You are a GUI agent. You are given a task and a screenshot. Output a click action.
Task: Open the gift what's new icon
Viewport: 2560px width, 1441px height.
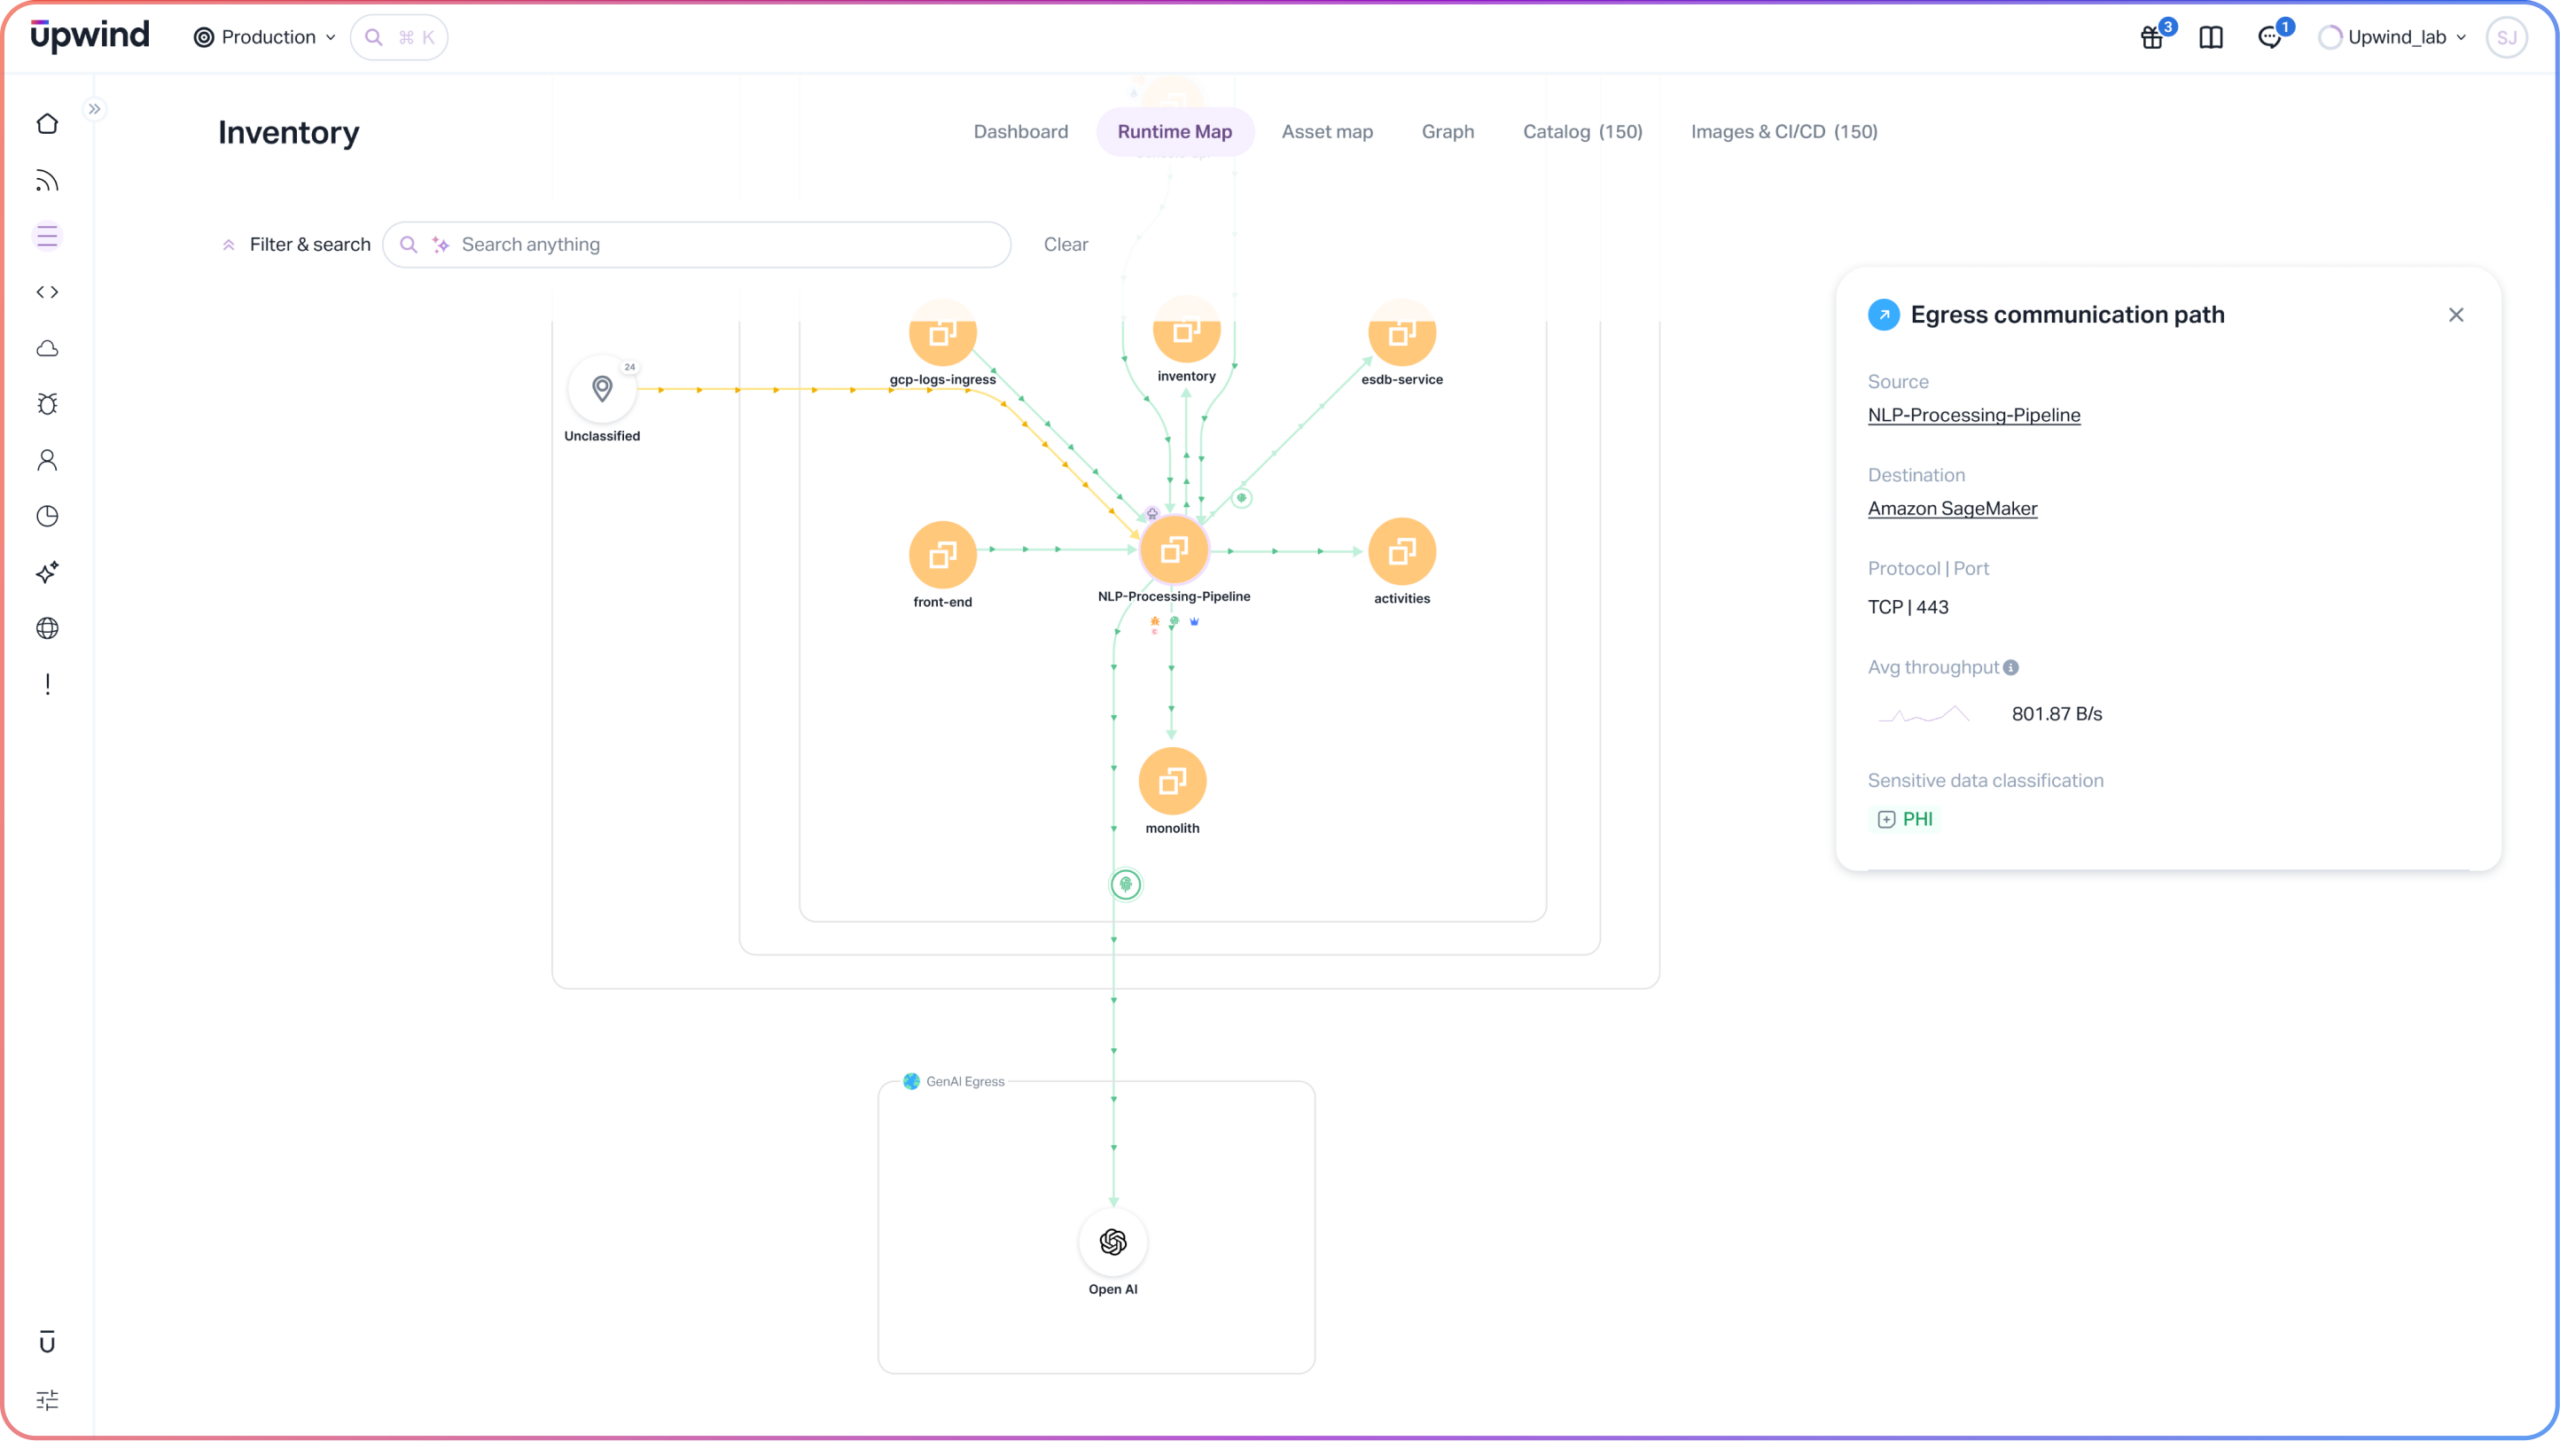pos(2152,37)
